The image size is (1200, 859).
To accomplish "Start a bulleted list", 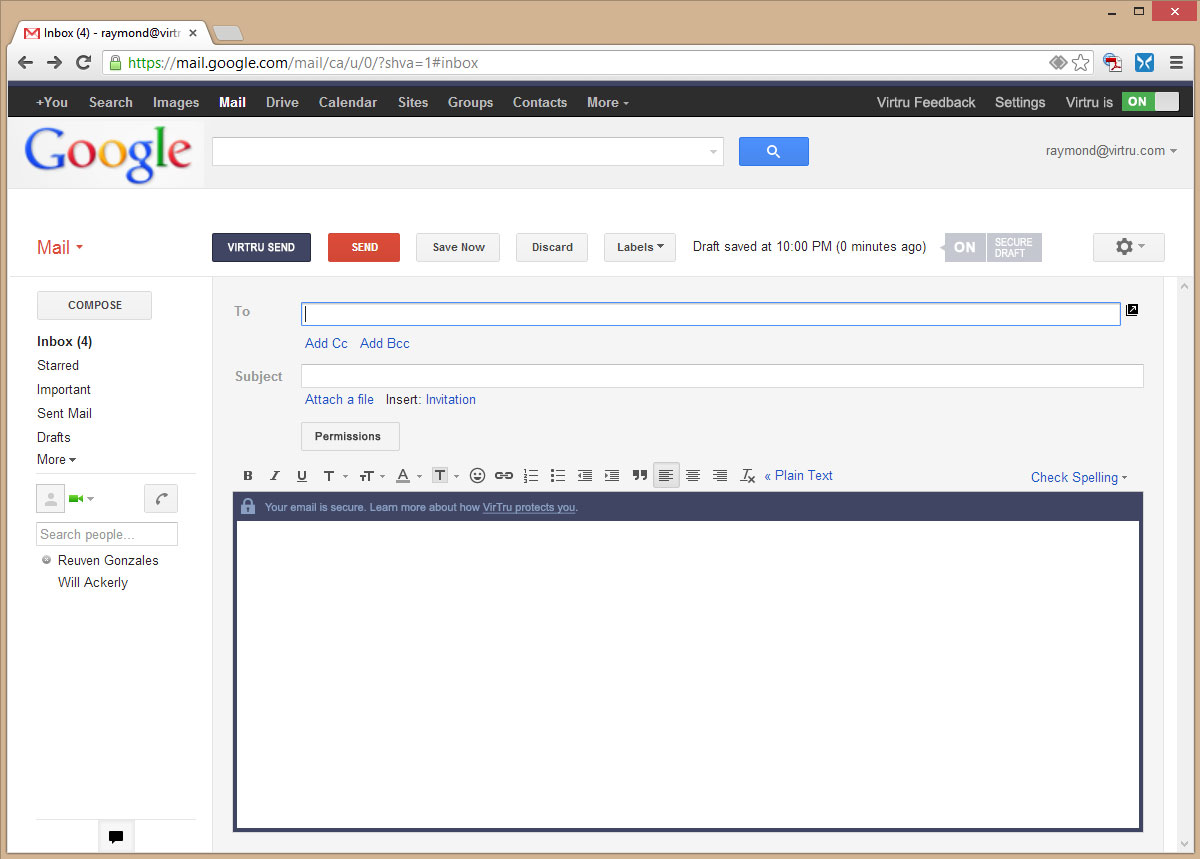I will pyautogui.click(x=558, y=476).
